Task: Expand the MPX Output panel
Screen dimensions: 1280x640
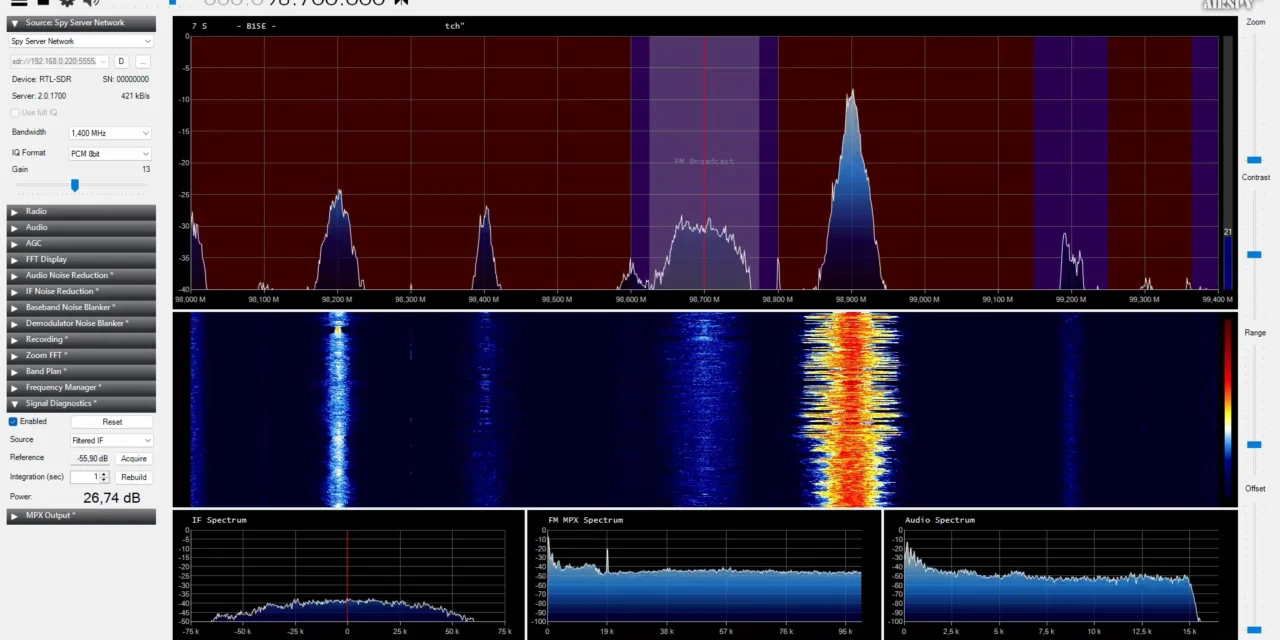Action: click(81, 516)
